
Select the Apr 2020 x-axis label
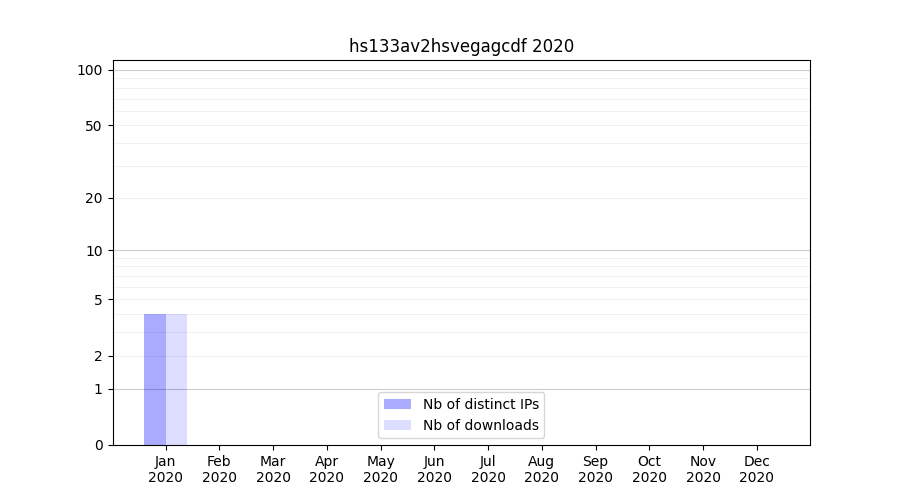click(x=327, y=469)
